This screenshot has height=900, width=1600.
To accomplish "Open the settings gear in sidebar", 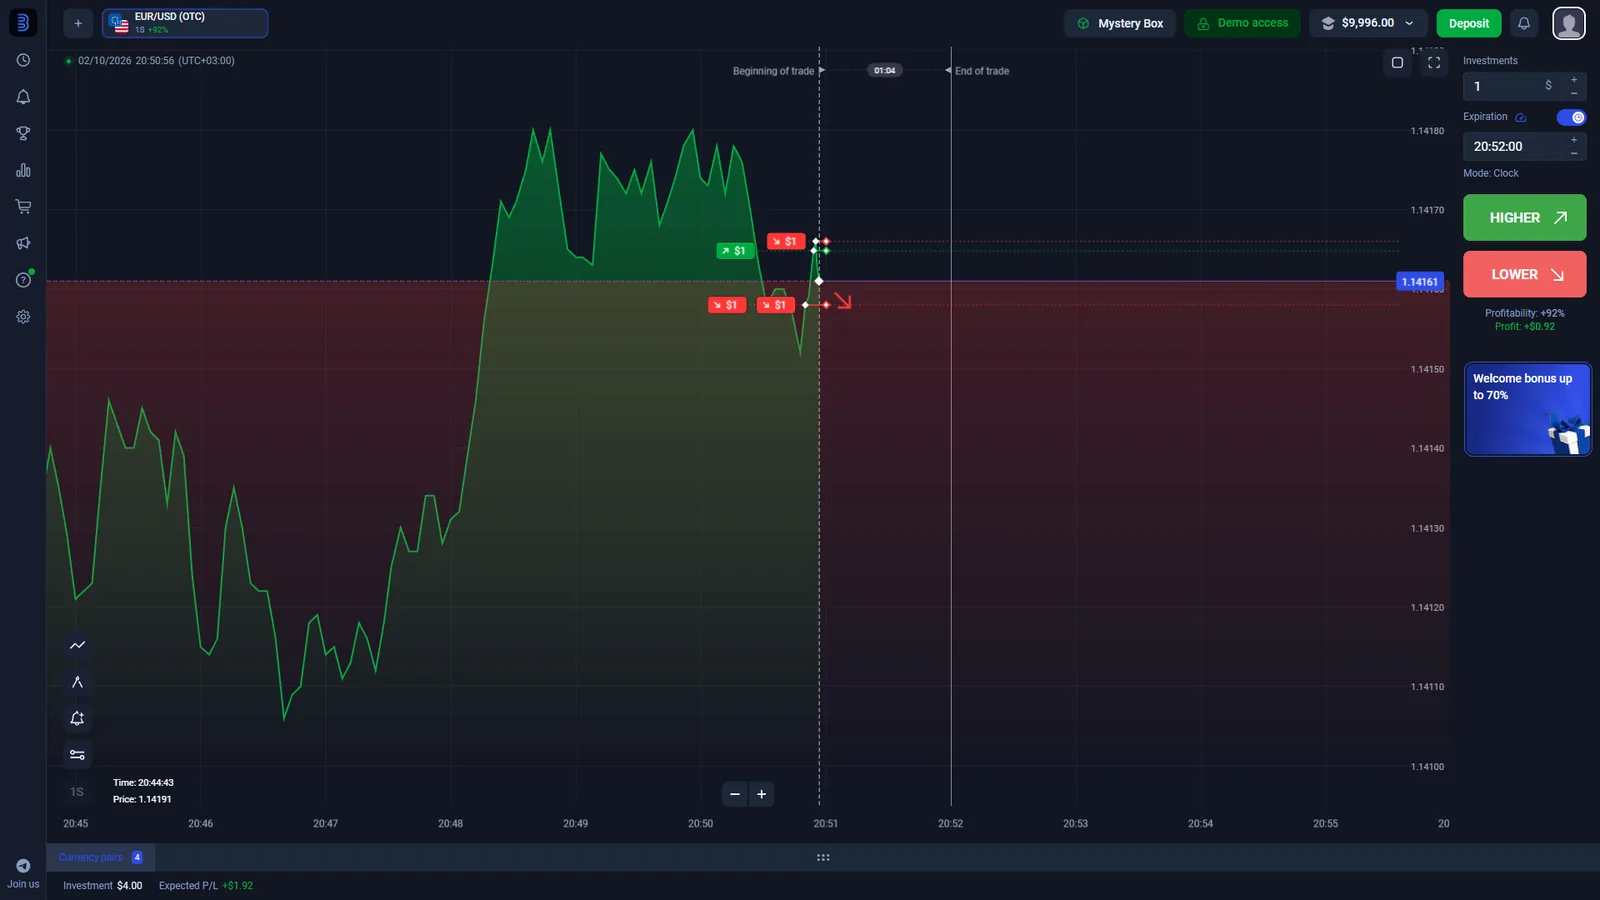I will (x=23, y=317).
